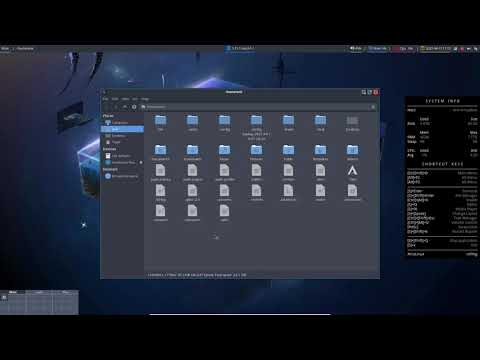The image size is (480, 360).
Task: Select the grey-icon item among the blue folders
Action: (x=352, y=123)
